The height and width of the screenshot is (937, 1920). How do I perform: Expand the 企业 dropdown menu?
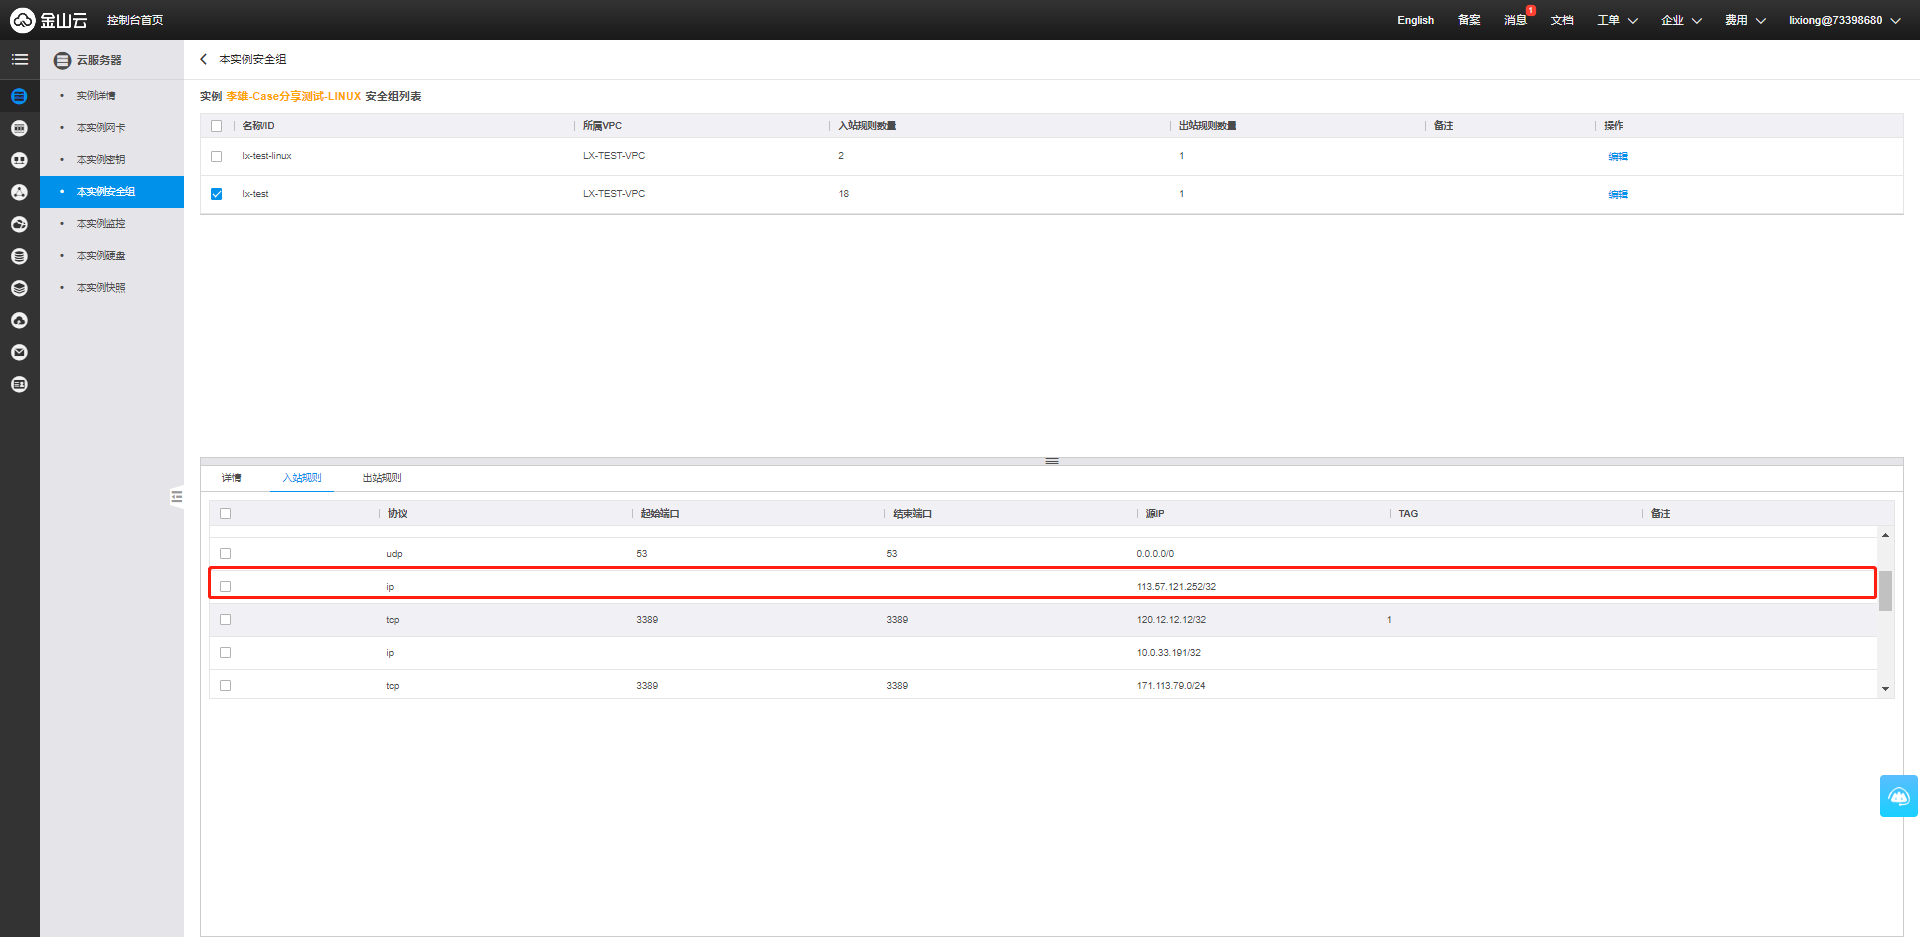tap(1681, 20)
